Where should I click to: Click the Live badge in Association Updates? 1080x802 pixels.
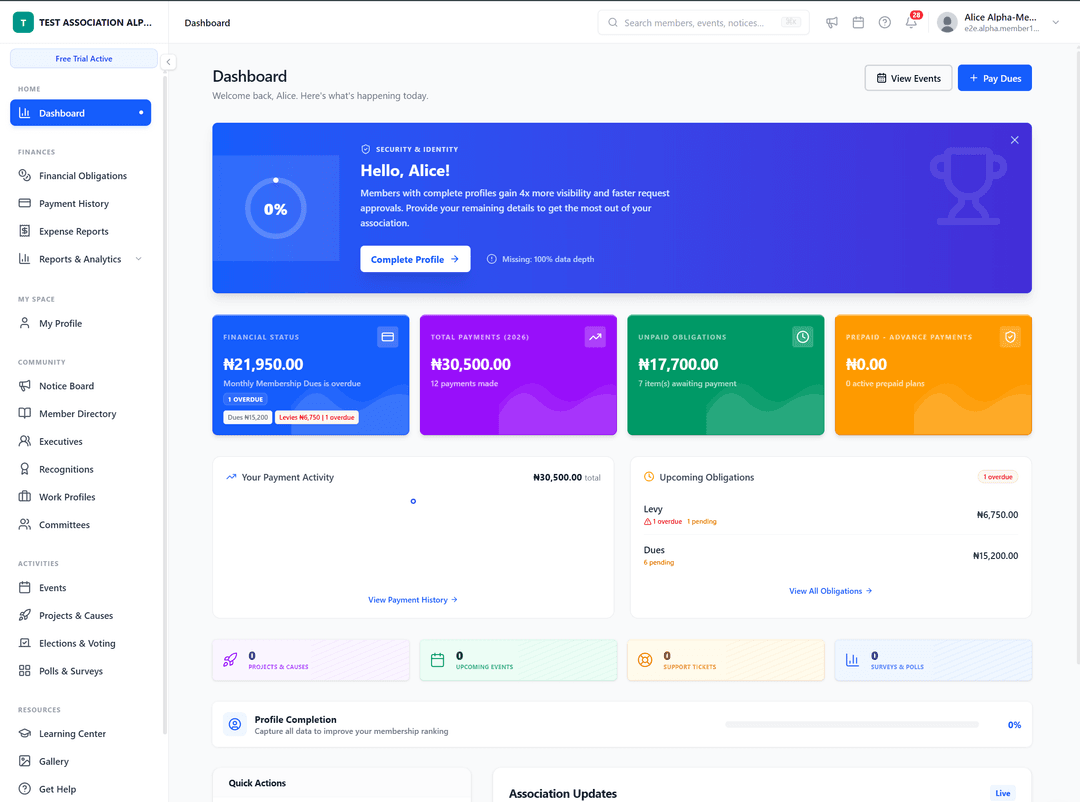[1003, 794]
